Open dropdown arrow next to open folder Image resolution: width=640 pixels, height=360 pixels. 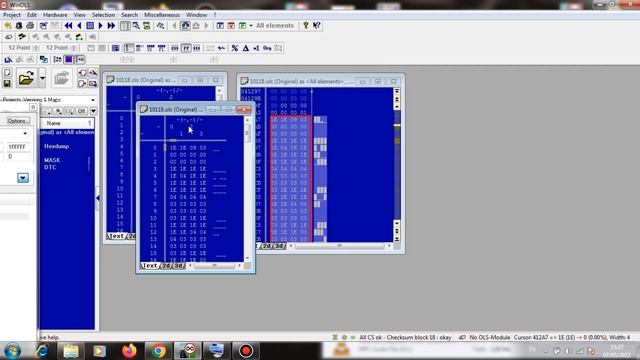(42, 78)
